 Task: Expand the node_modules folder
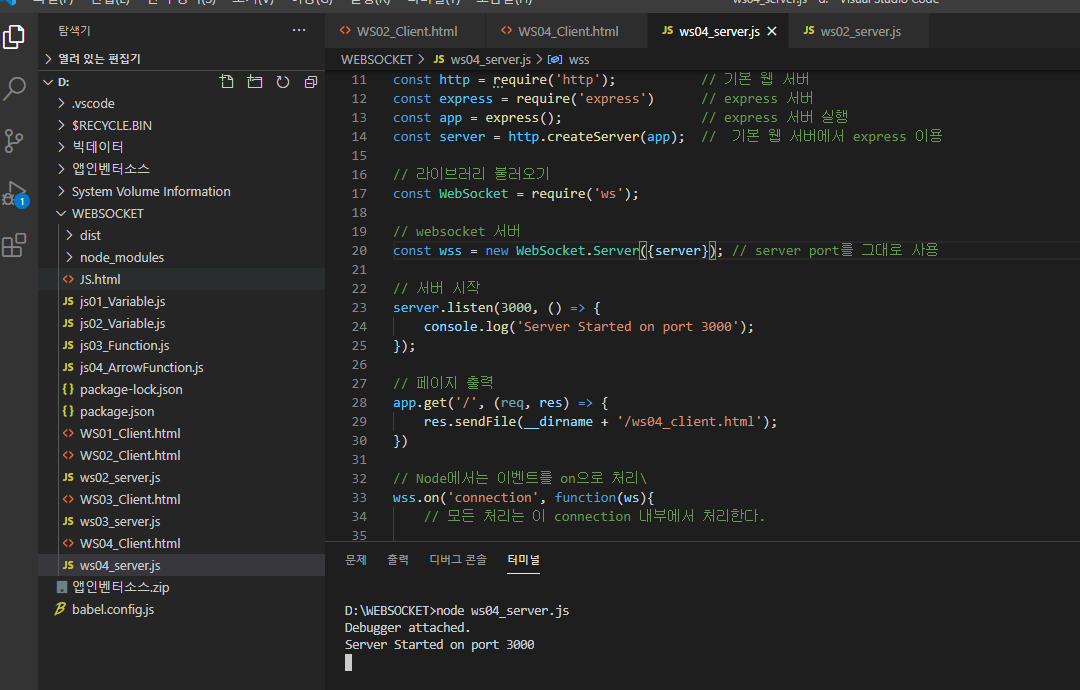click(181, 258)
